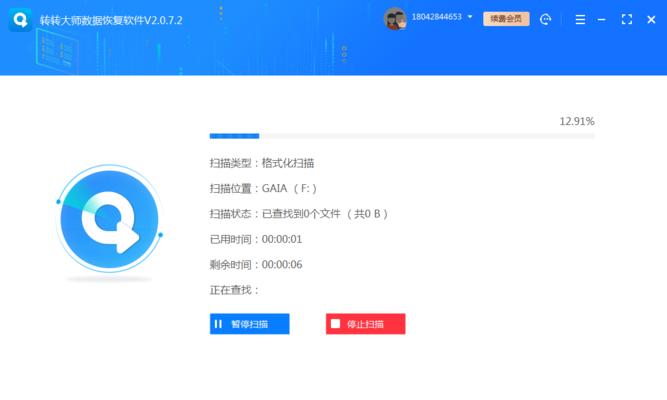This screenshot has height=400, width=667.
Task: Click the 续费会员 renew membership button
Action: pos(506,19)
